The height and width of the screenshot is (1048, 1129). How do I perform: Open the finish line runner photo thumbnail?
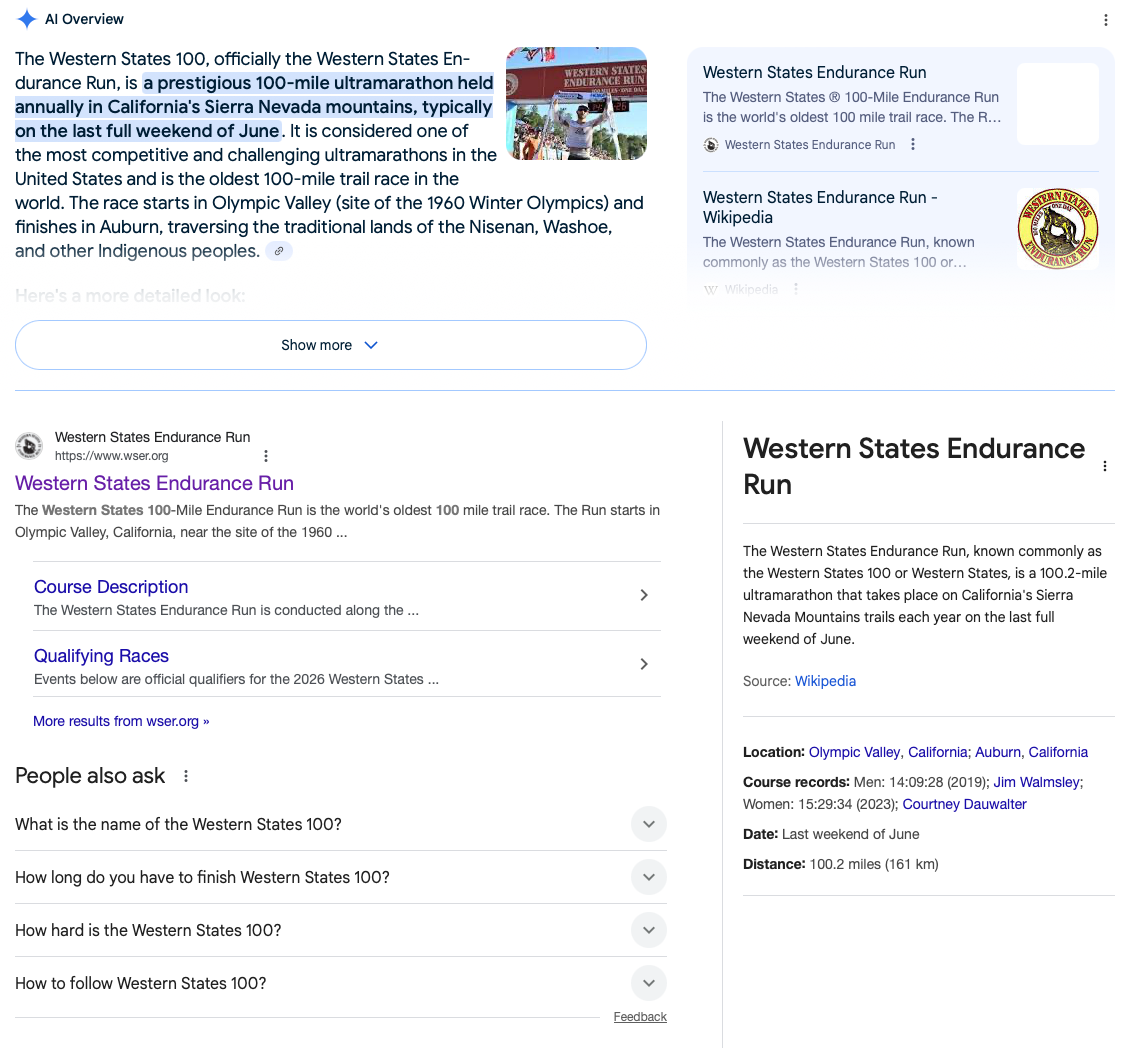coord(576,103)
